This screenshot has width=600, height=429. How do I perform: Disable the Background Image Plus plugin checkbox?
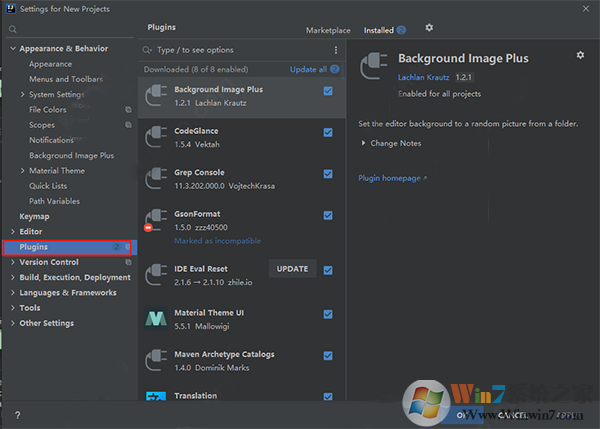pos(328,91)
